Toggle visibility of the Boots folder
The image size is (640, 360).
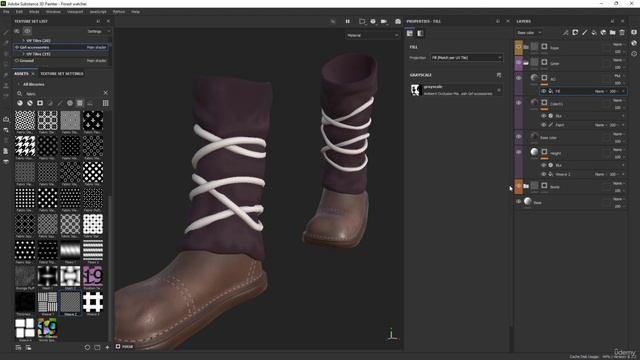pos(519,187)
